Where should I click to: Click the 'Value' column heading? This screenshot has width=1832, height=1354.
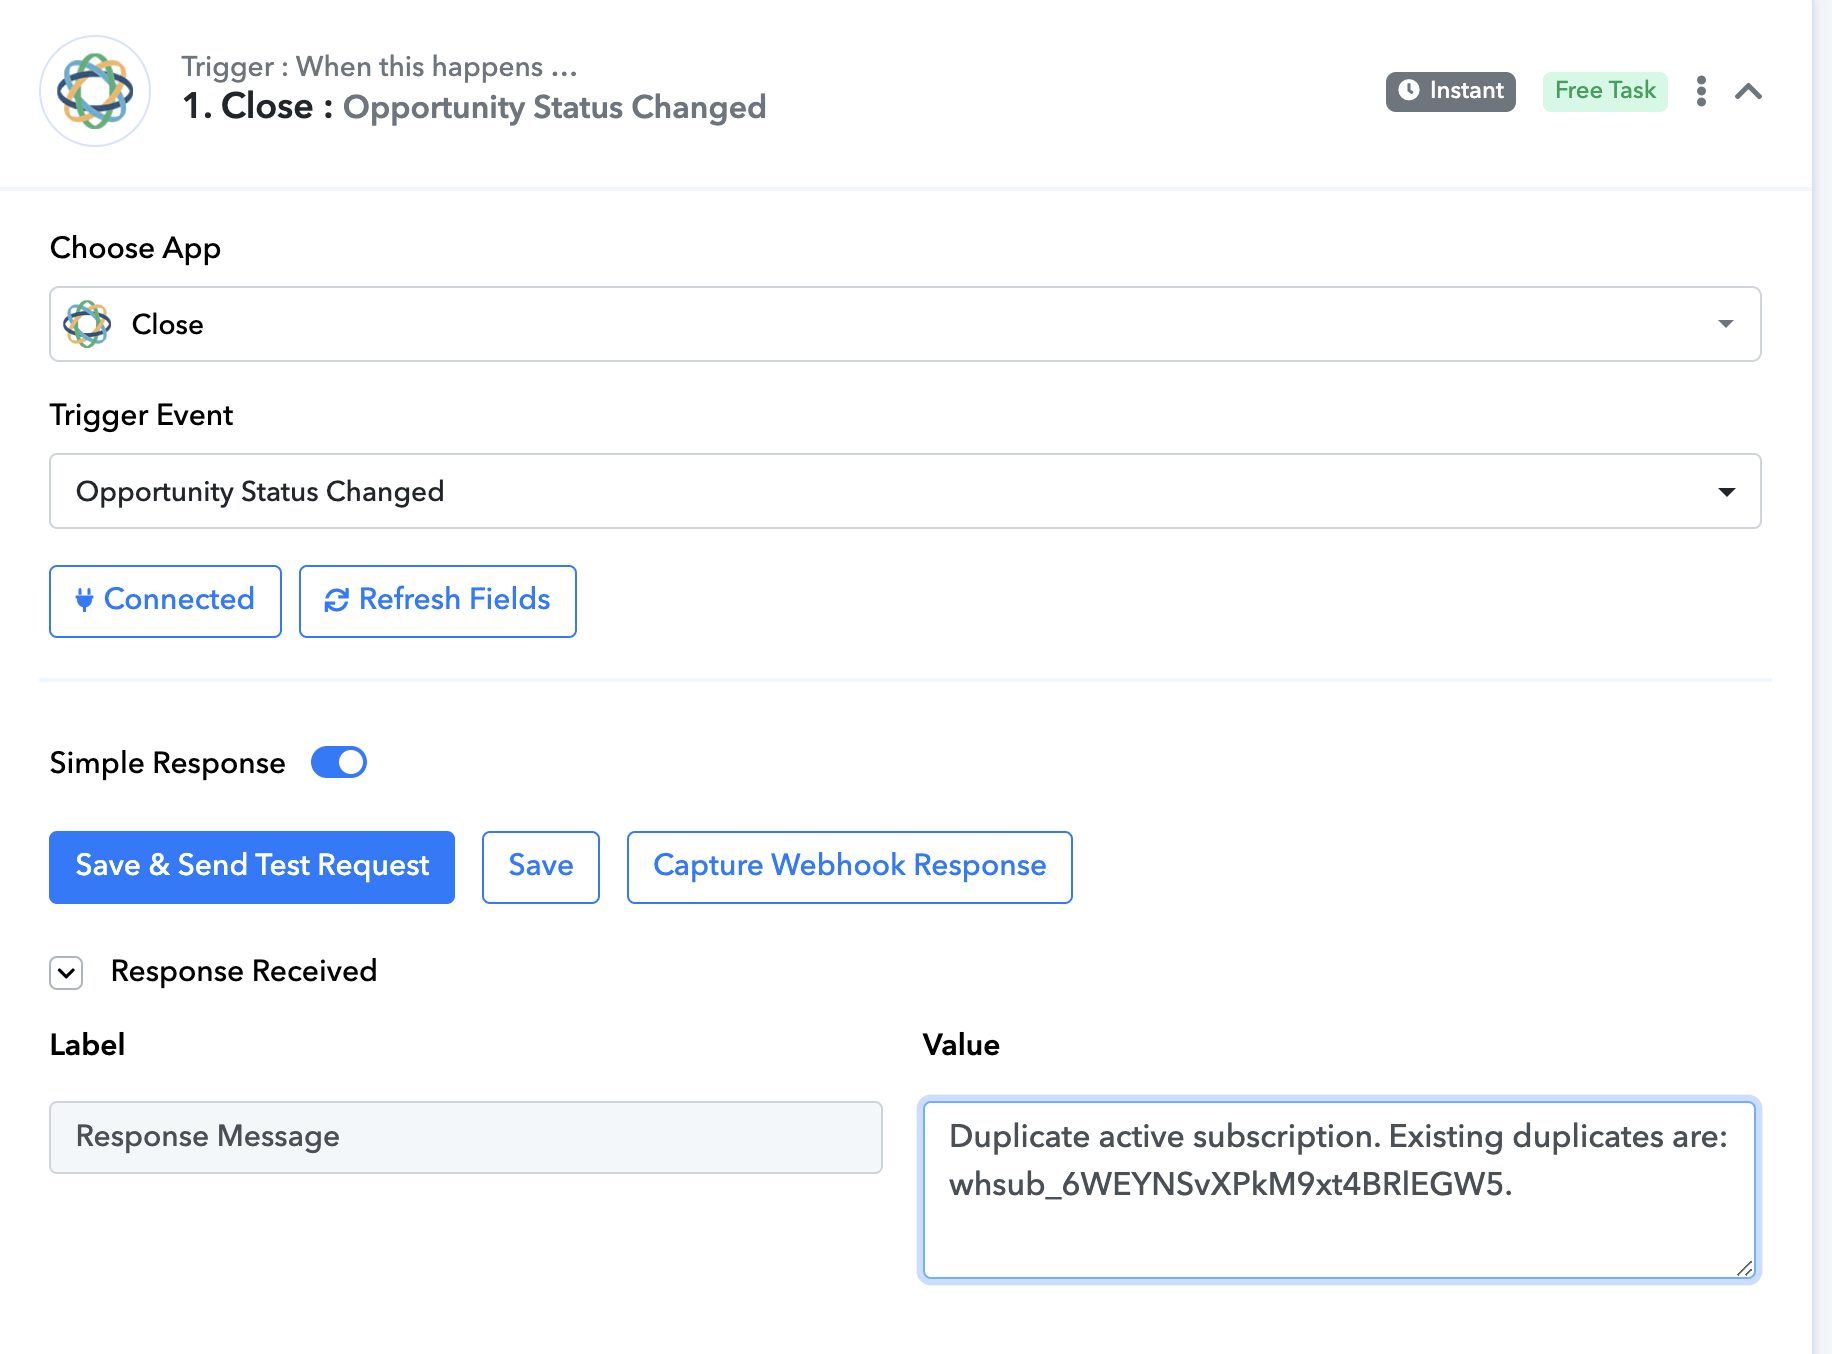click(961, 1045)
